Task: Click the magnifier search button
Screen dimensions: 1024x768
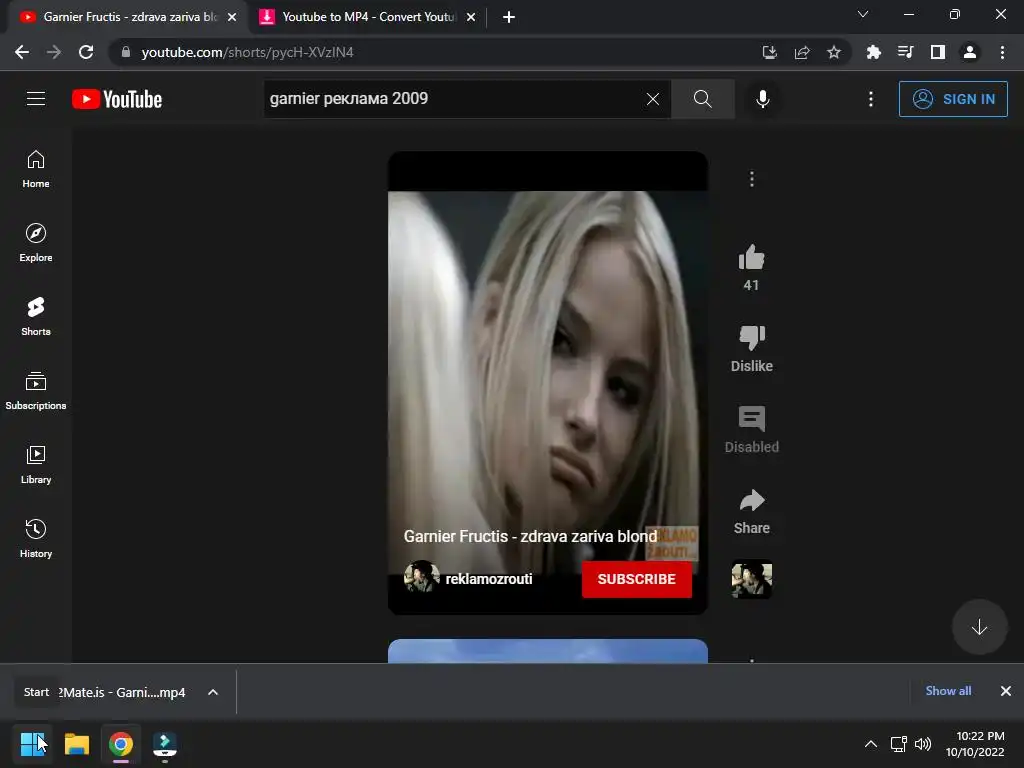Action: point(703,99)
